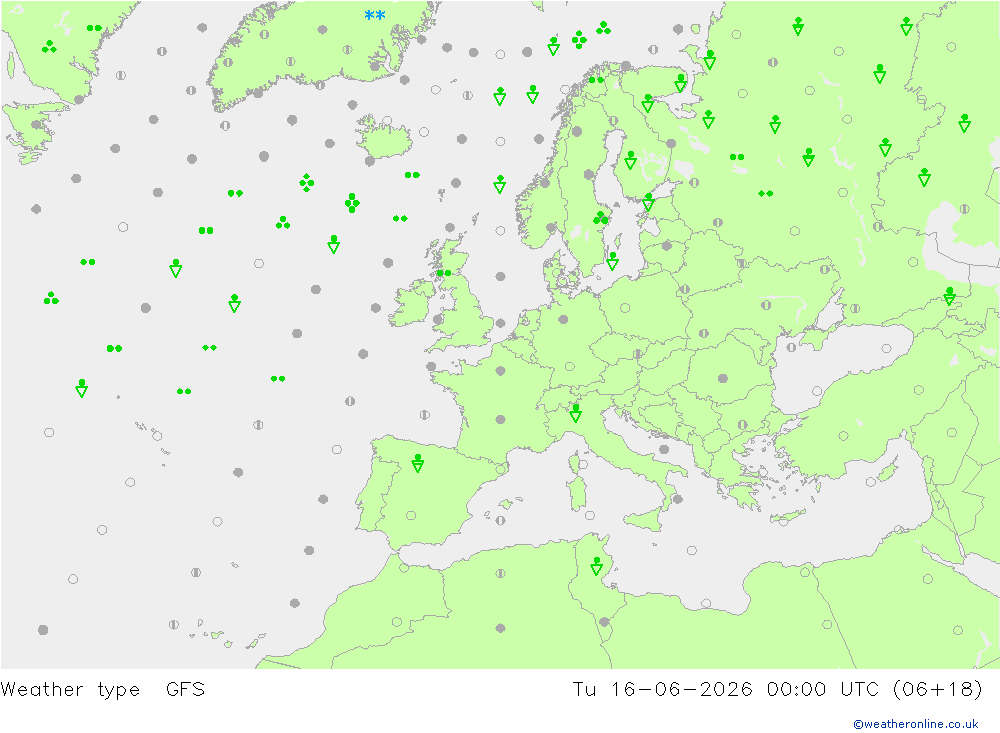This screenshot has width=1000, height=733.
Task: Open the weatheronline.co.uk copyright link
Action: (916, 724)
